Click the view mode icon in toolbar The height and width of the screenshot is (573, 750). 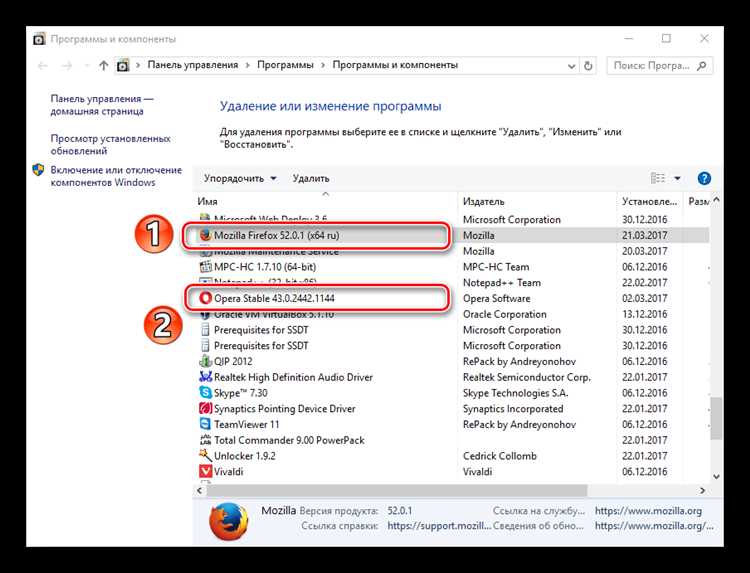point(658,178)
